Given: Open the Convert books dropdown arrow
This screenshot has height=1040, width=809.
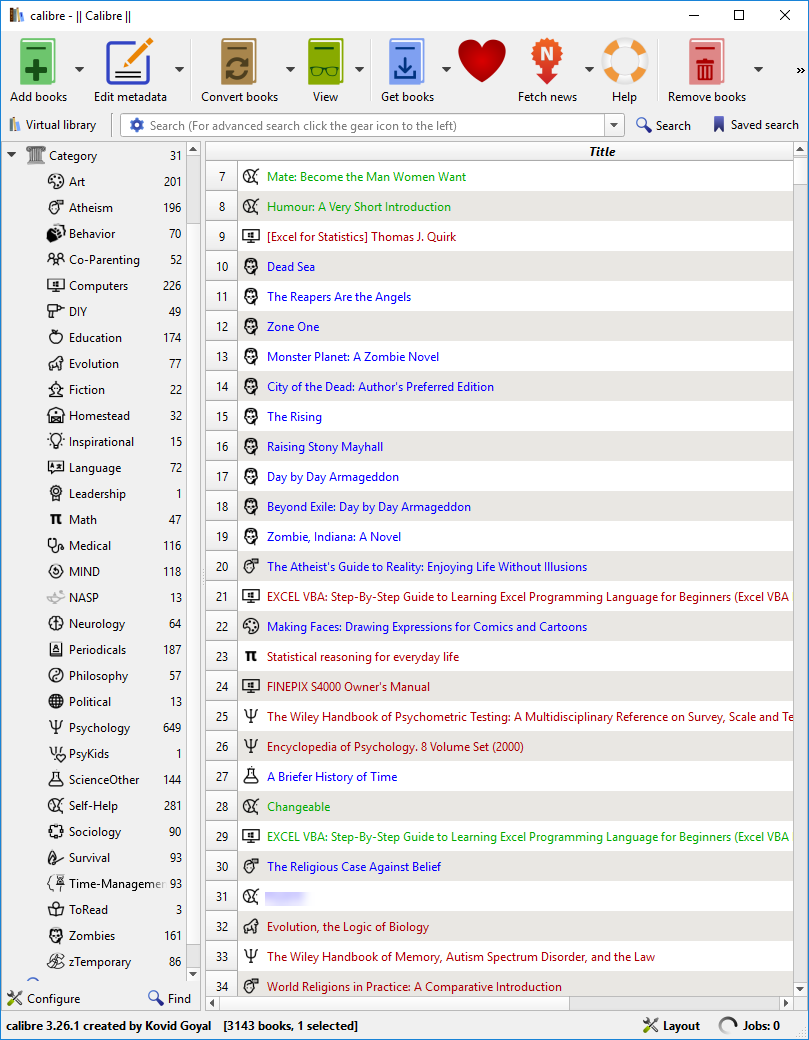Looking at the screenshot, I should tap(290, 69).
